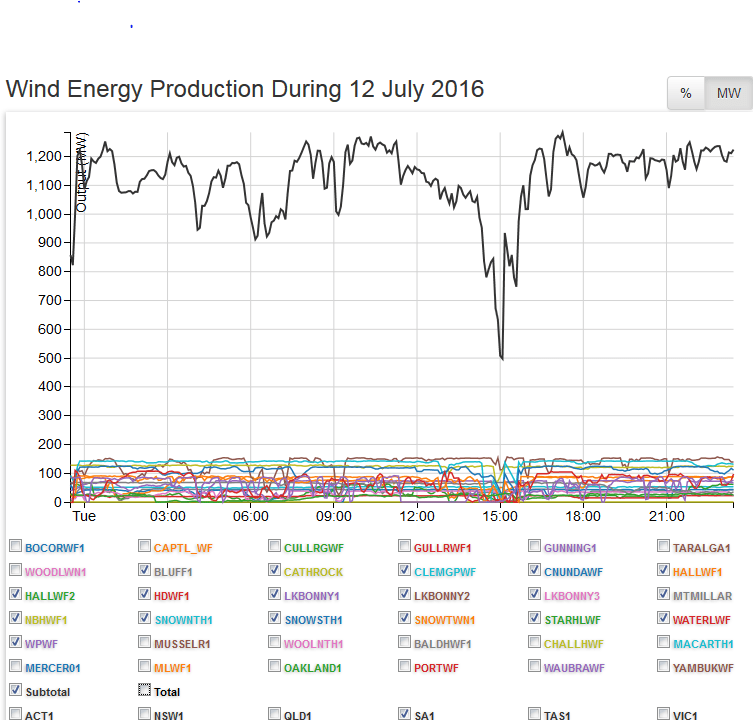The width and height of the screenshot is (753, 720).
Task: Toggle the CATHROCK series off
Action: click(276, 571)
